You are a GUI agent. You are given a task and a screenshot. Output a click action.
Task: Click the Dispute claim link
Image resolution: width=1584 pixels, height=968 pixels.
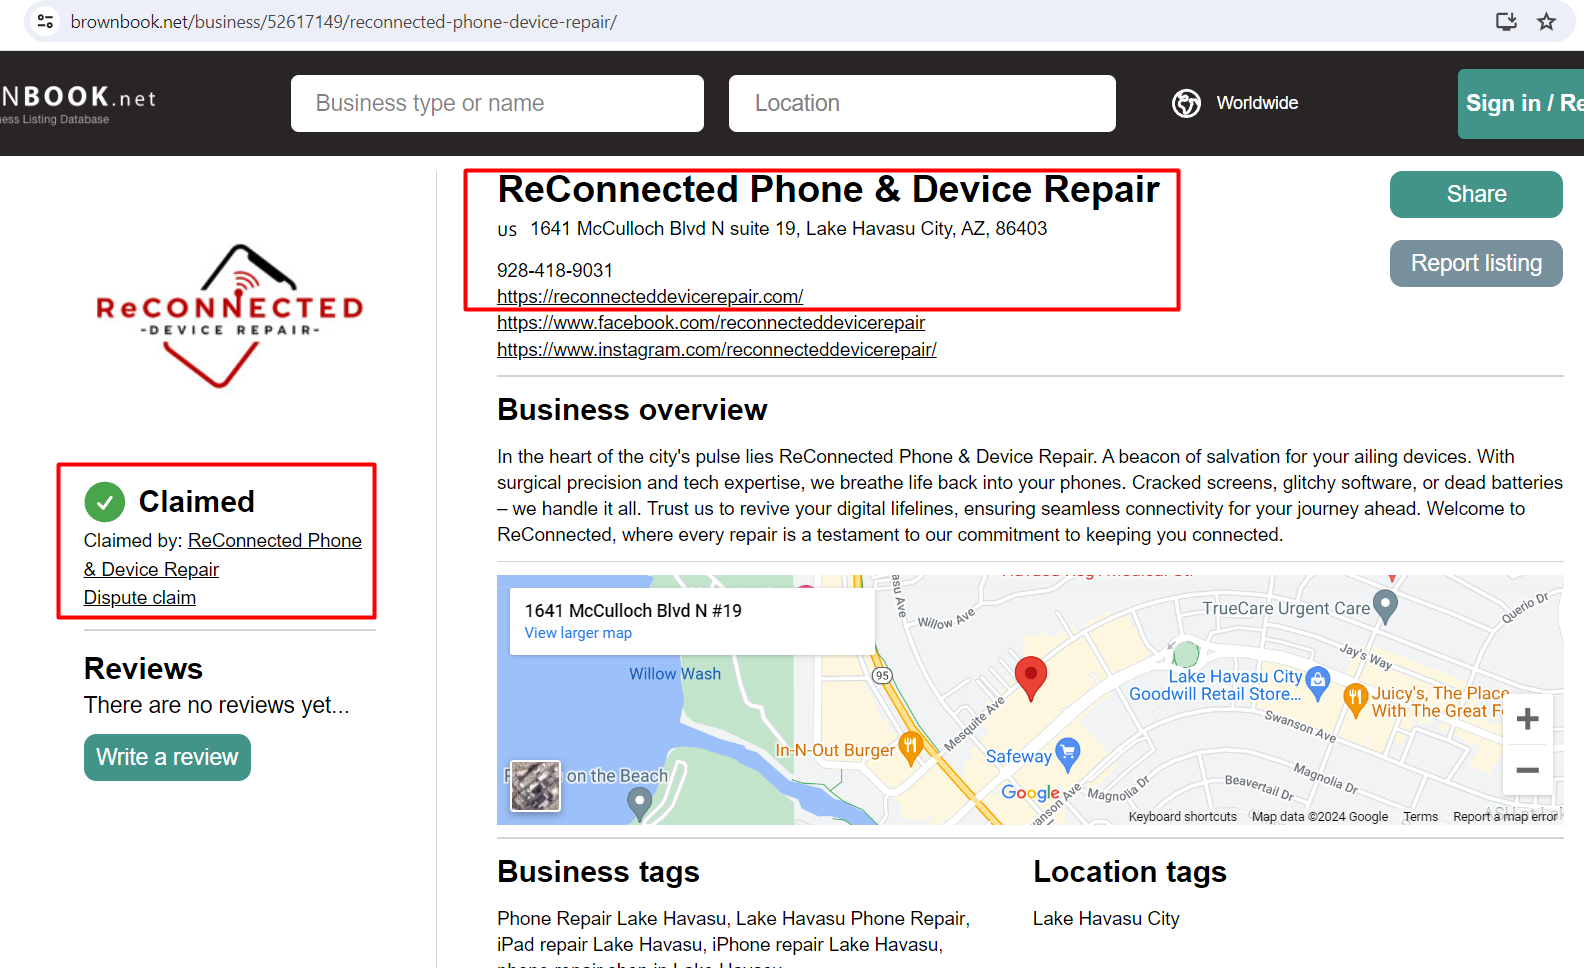140,598
